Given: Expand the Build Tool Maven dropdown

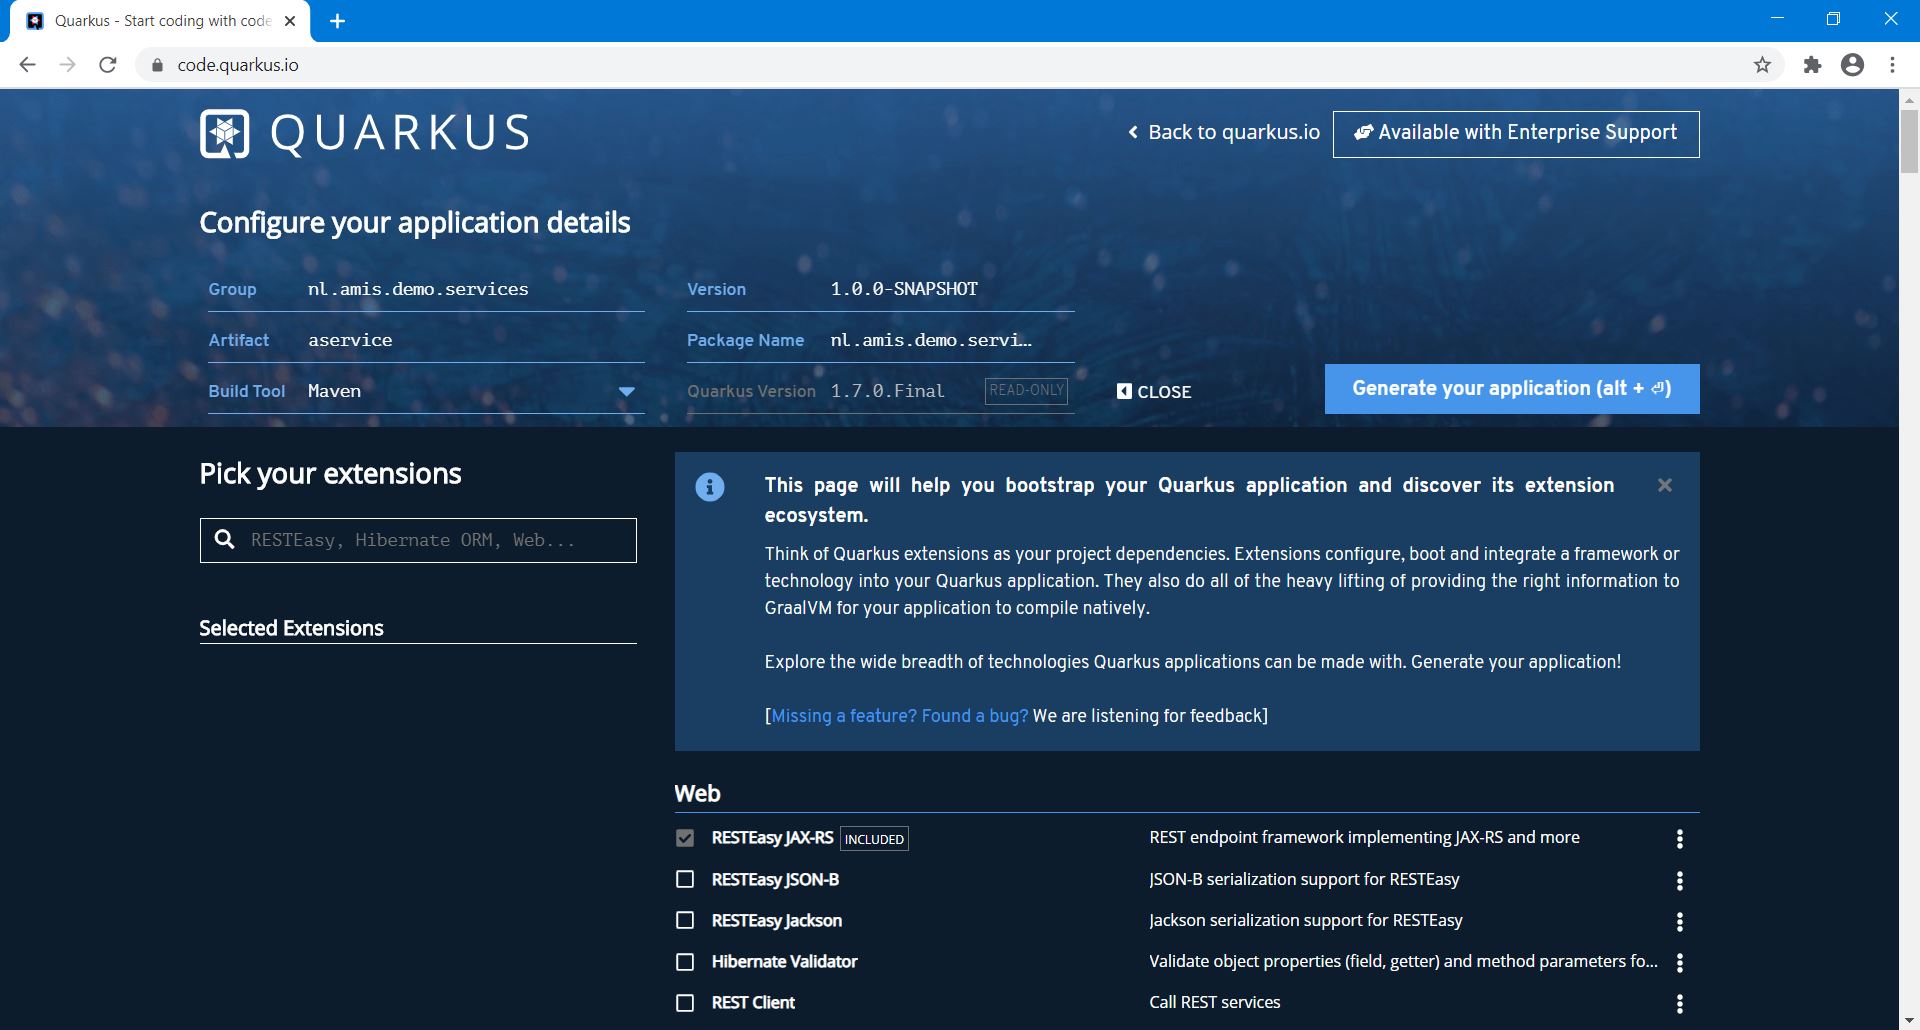Looking at the screenshot, I should (x=626, y=391).
